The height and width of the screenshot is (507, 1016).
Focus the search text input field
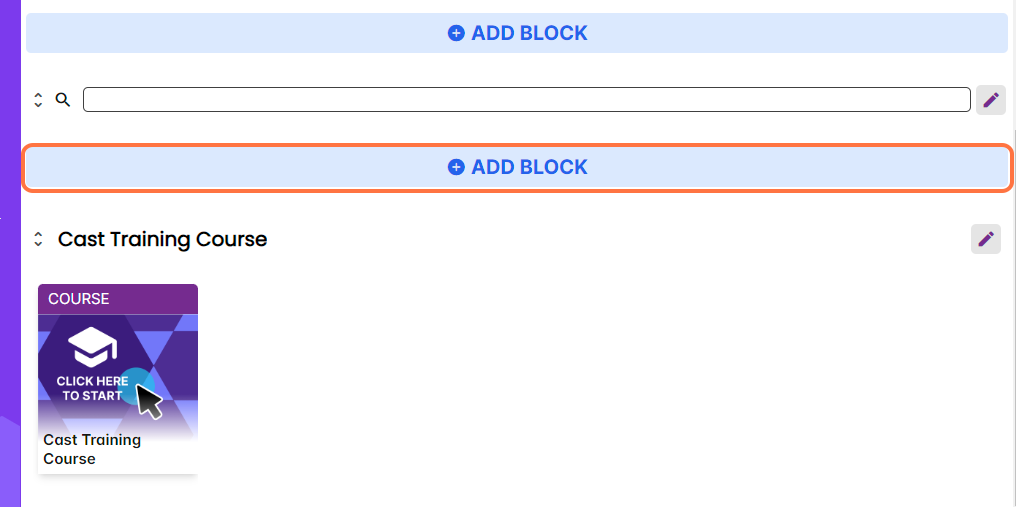point(526,100)
